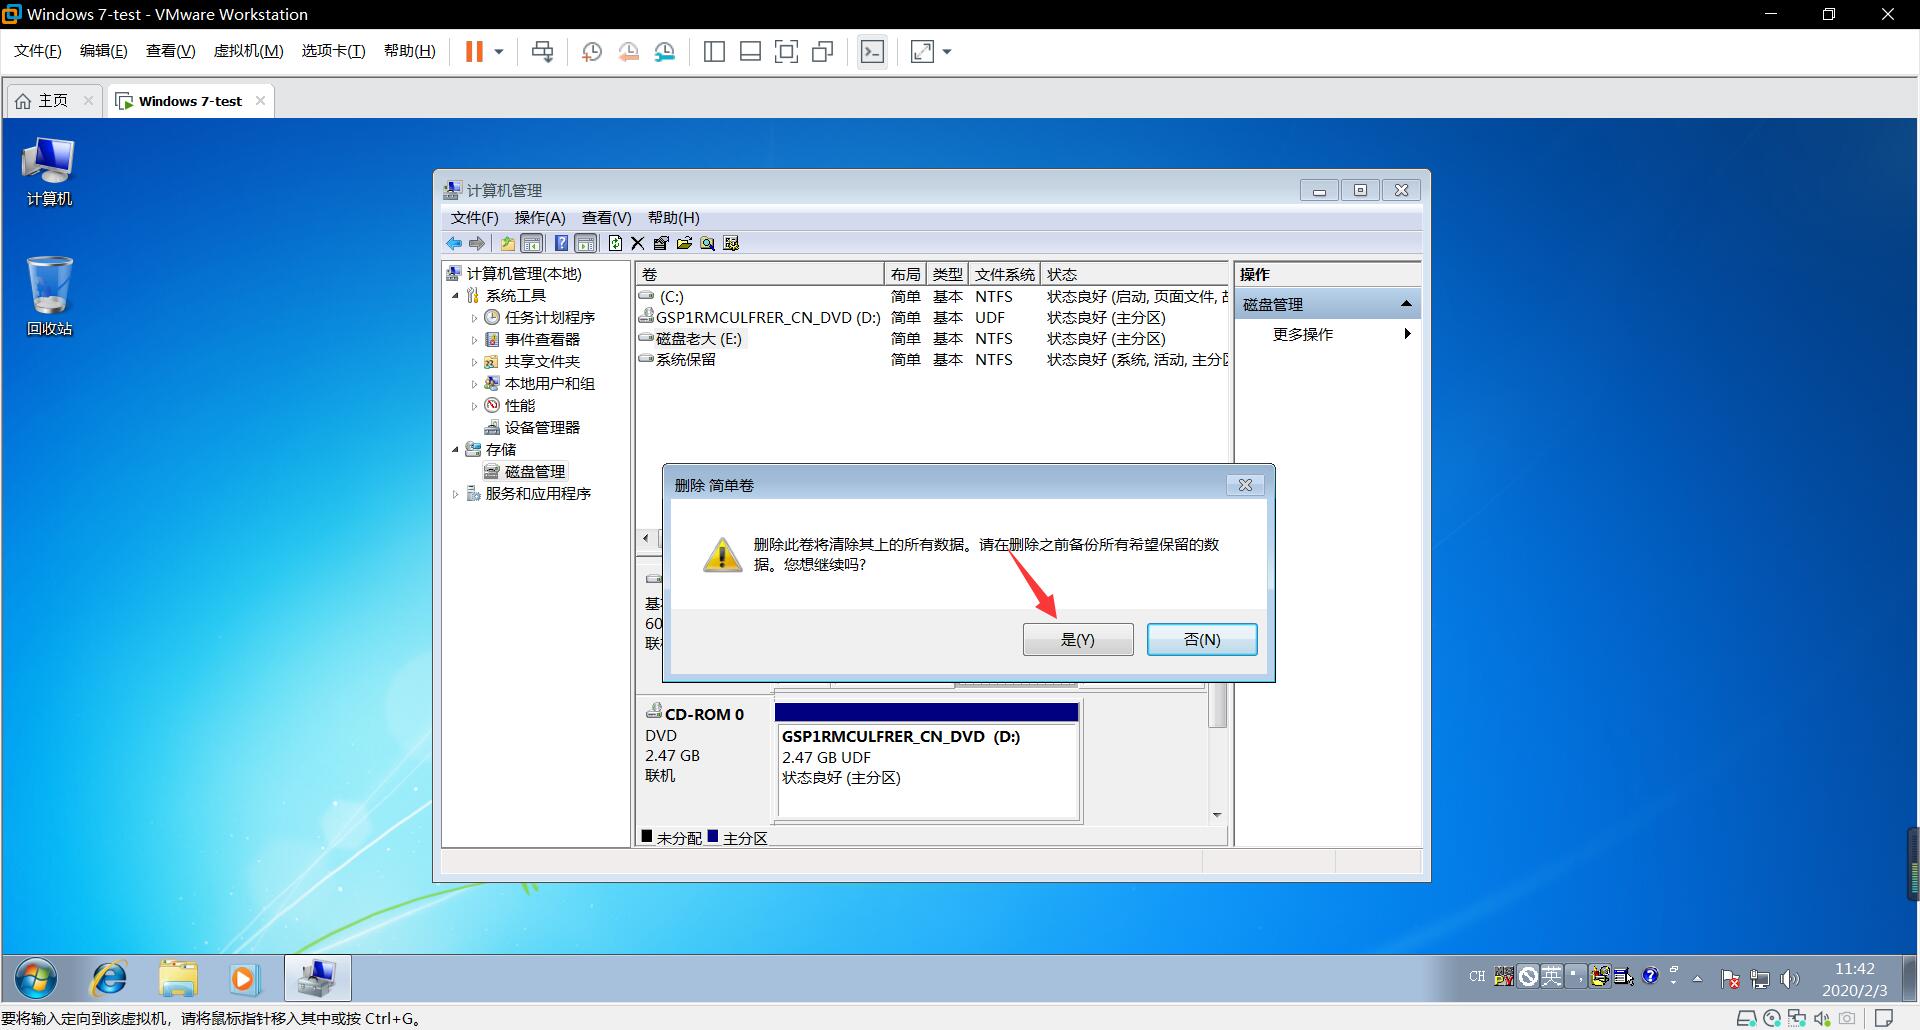Select the GSP1RMCULFRER_CN_DVD (D:) partition block
Image resolution: width=1920 pixels, height=1030 pixels.
[x=927, y=761]
